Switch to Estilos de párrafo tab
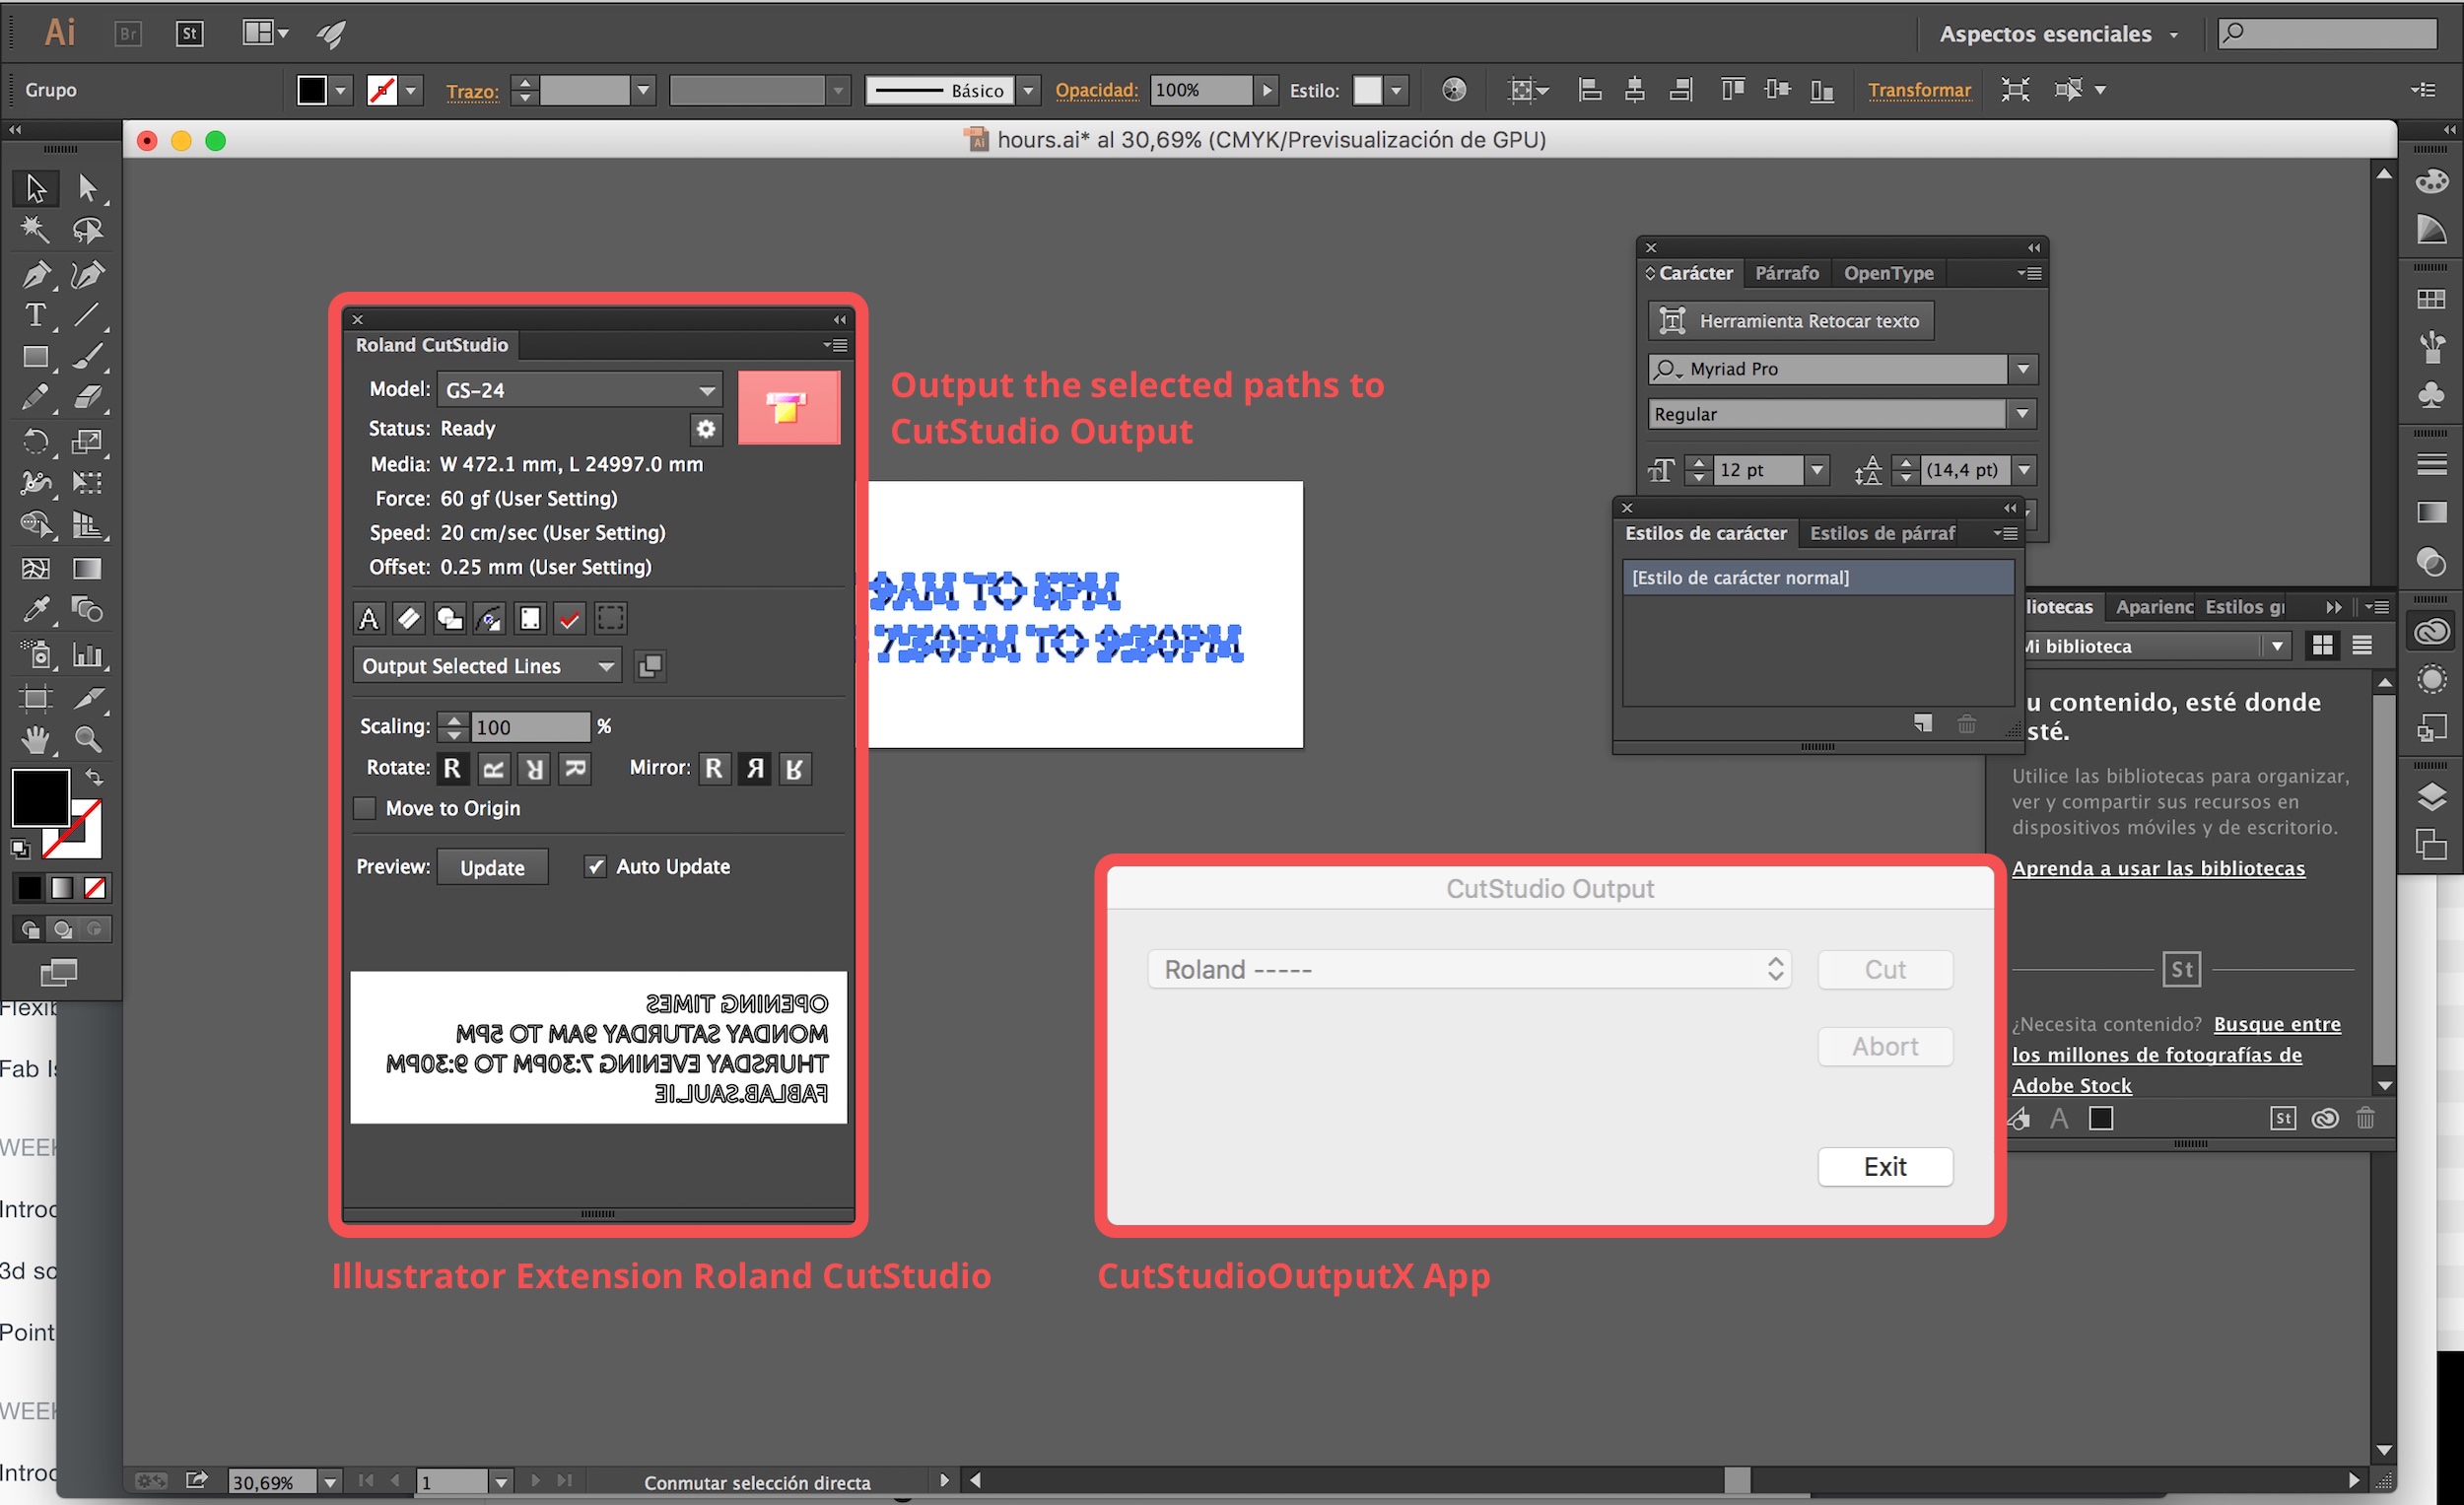Viewport: 2464px width, 1505px height. pyautogui.click(x=1882, y=533)
